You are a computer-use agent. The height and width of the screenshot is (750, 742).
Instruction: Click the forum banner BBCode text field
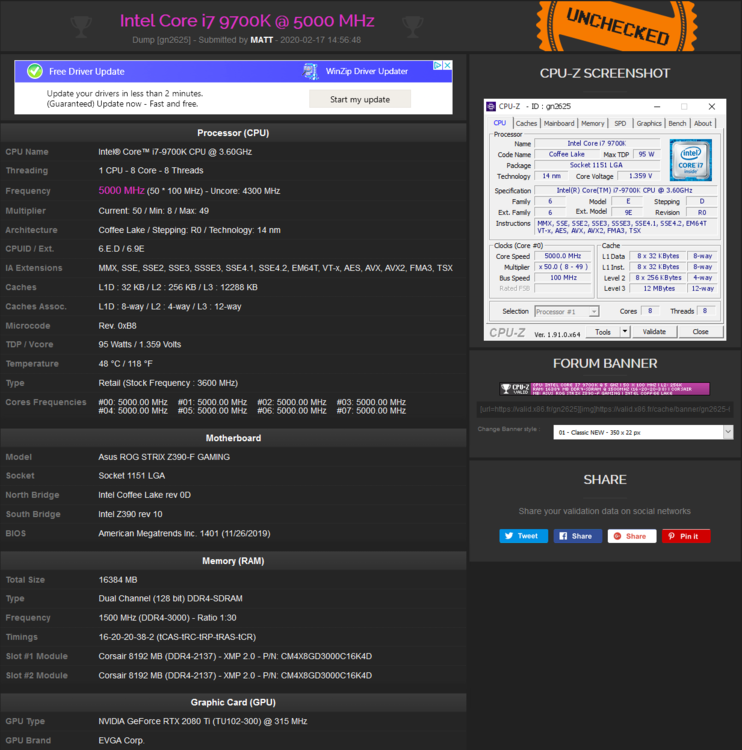pyautogui.click(x=605, y=408)
